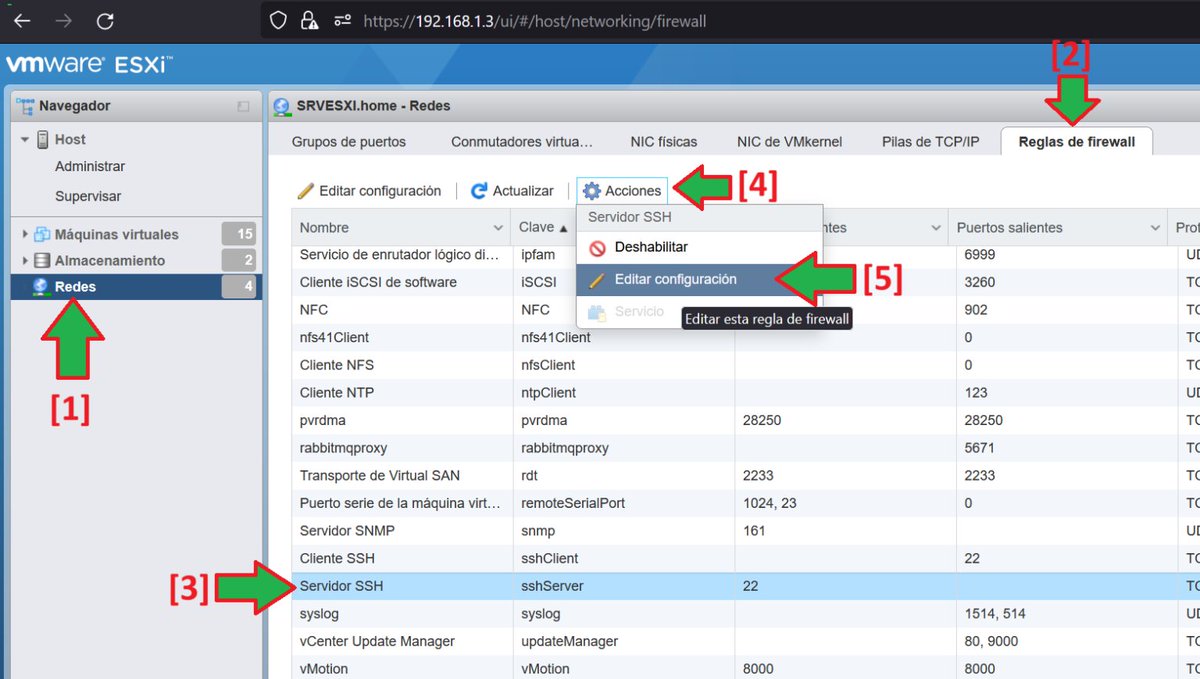This screenshot has width=1200, height=679.
Task: Collapse the Host tree node
Action: (25, 140)
